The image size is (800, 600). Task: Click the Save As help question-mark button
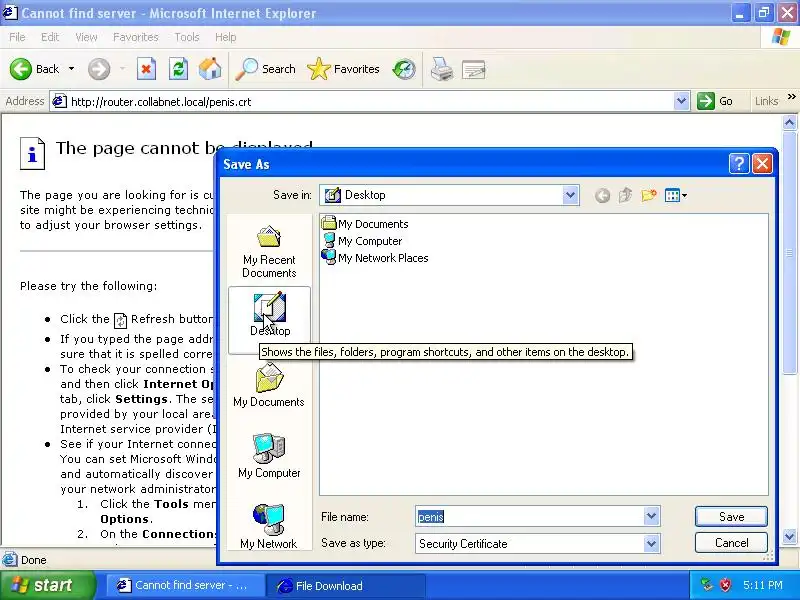pyautogui.click(x=739, y=164)
